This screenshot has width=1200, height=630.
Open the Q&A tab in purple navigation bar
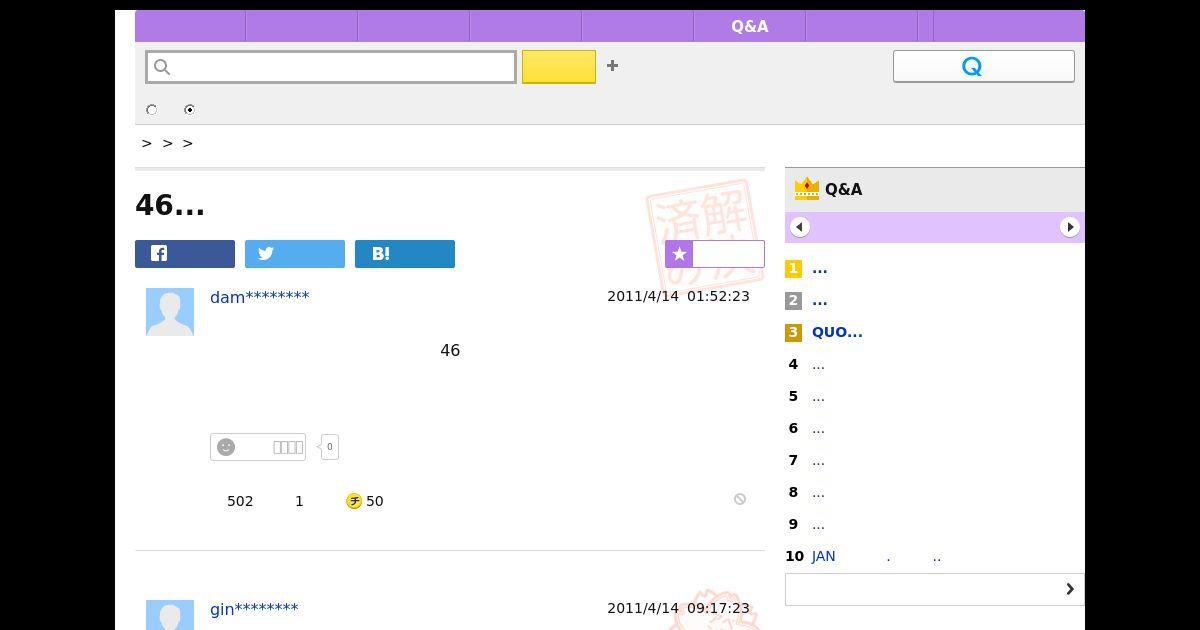point(749,26)
